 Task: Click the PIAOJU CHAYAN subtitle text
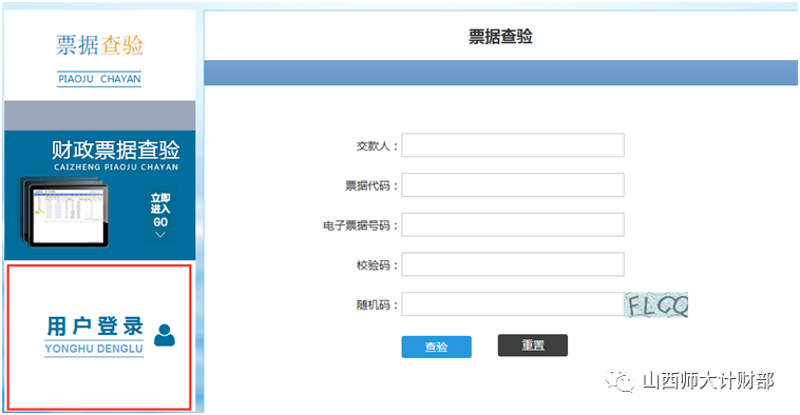click(99, 79)
